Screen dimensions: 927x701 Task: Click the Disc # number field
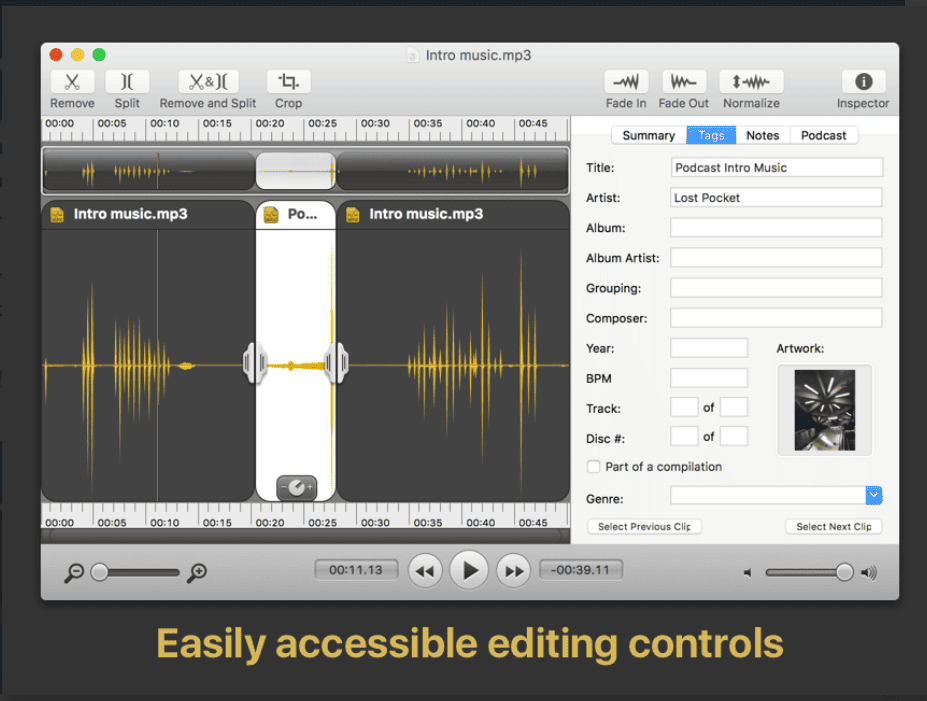685,436
